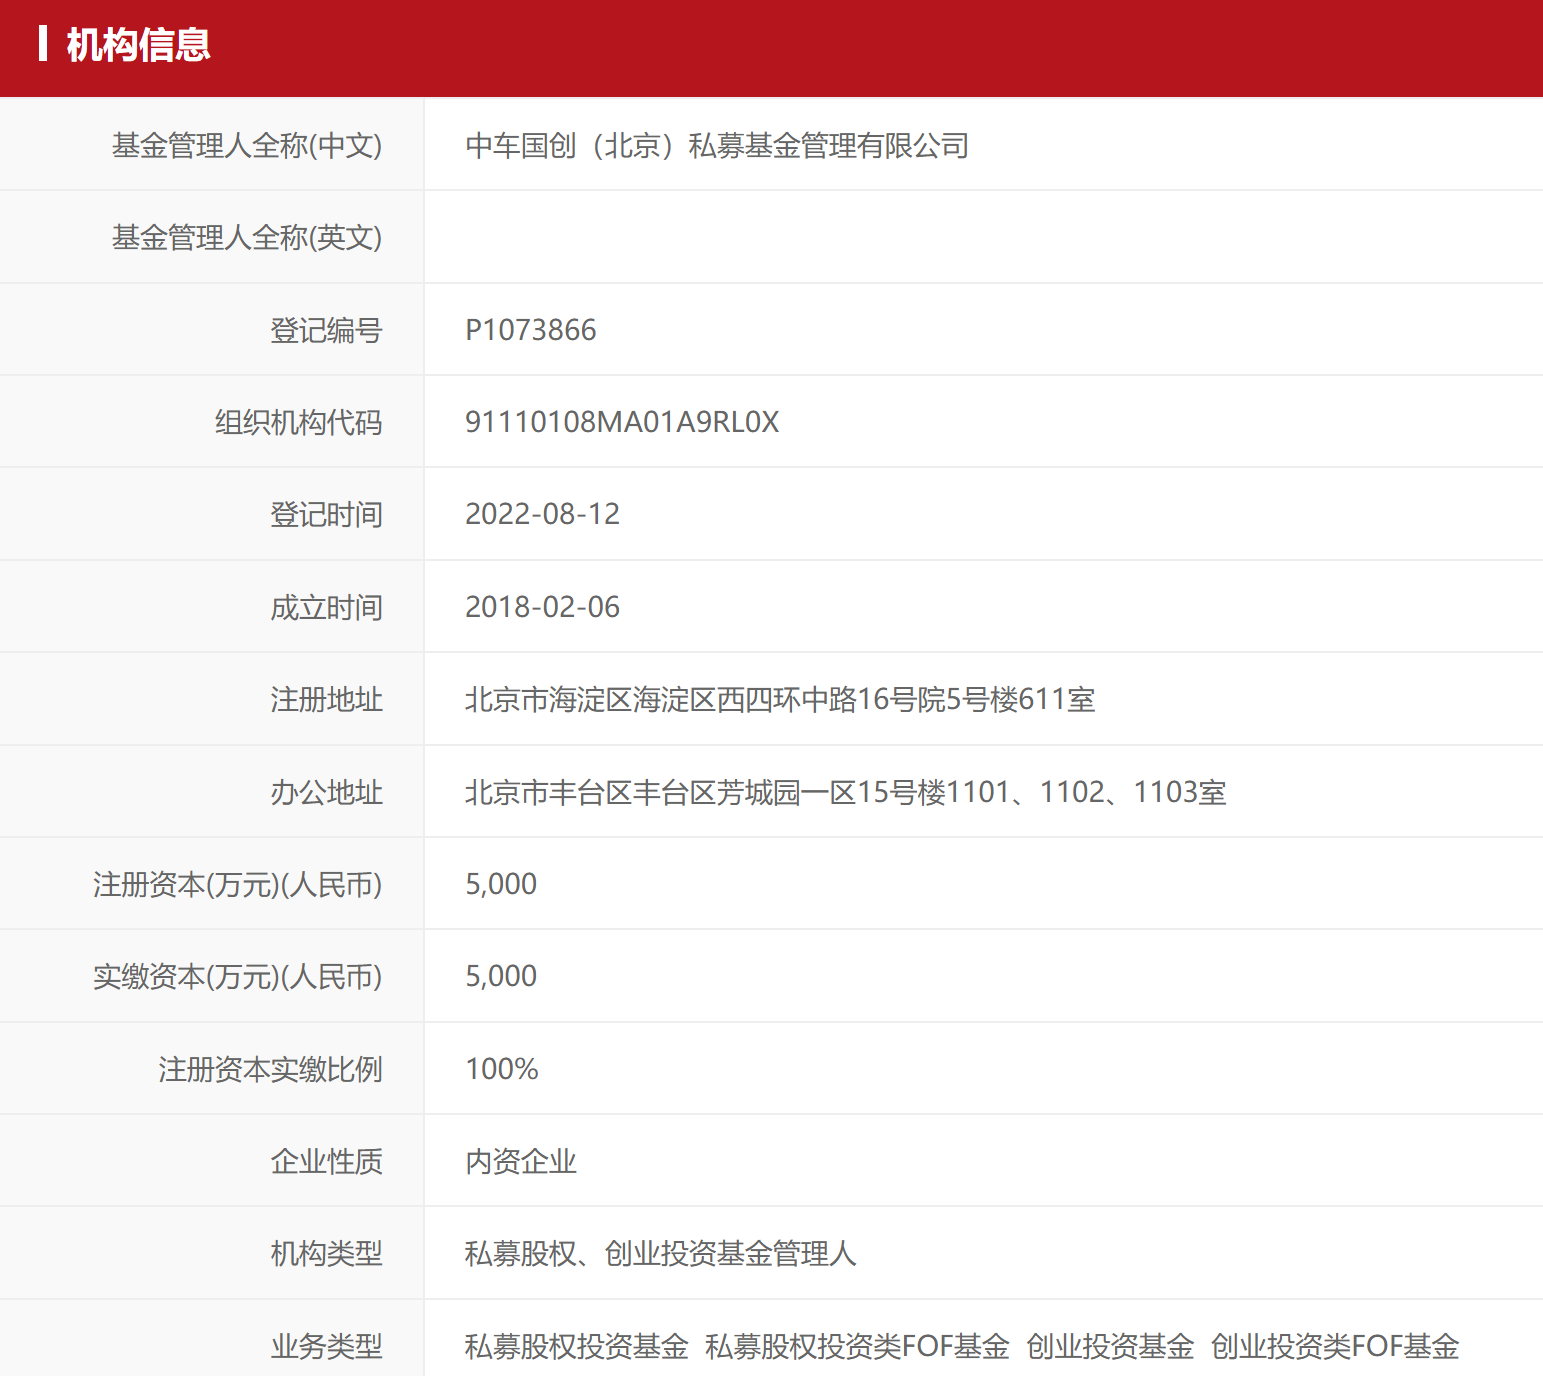
Task: Click the label 基金管理人全称(中文)
Action: tap(247, 146)
